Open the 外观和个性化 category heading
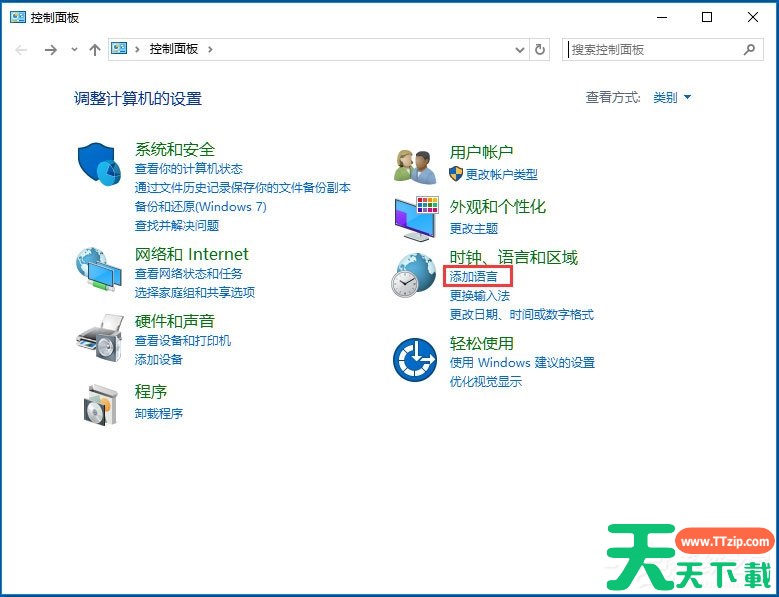The width and height of the screenshot is (779, 597). [x=497, y=207]
